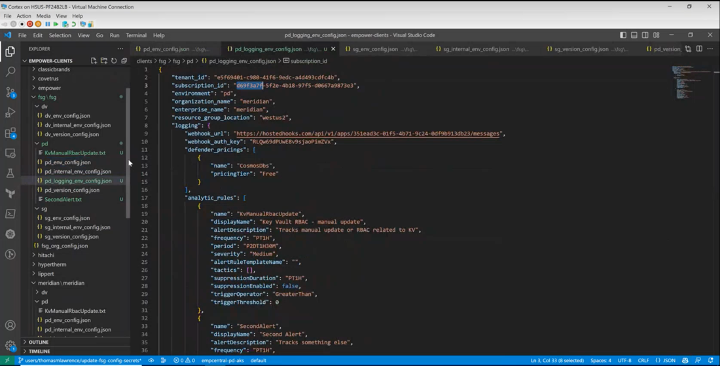Open the Run and Debug icon
This screenshot has width=720, height=366.
[x=10, y=112]
